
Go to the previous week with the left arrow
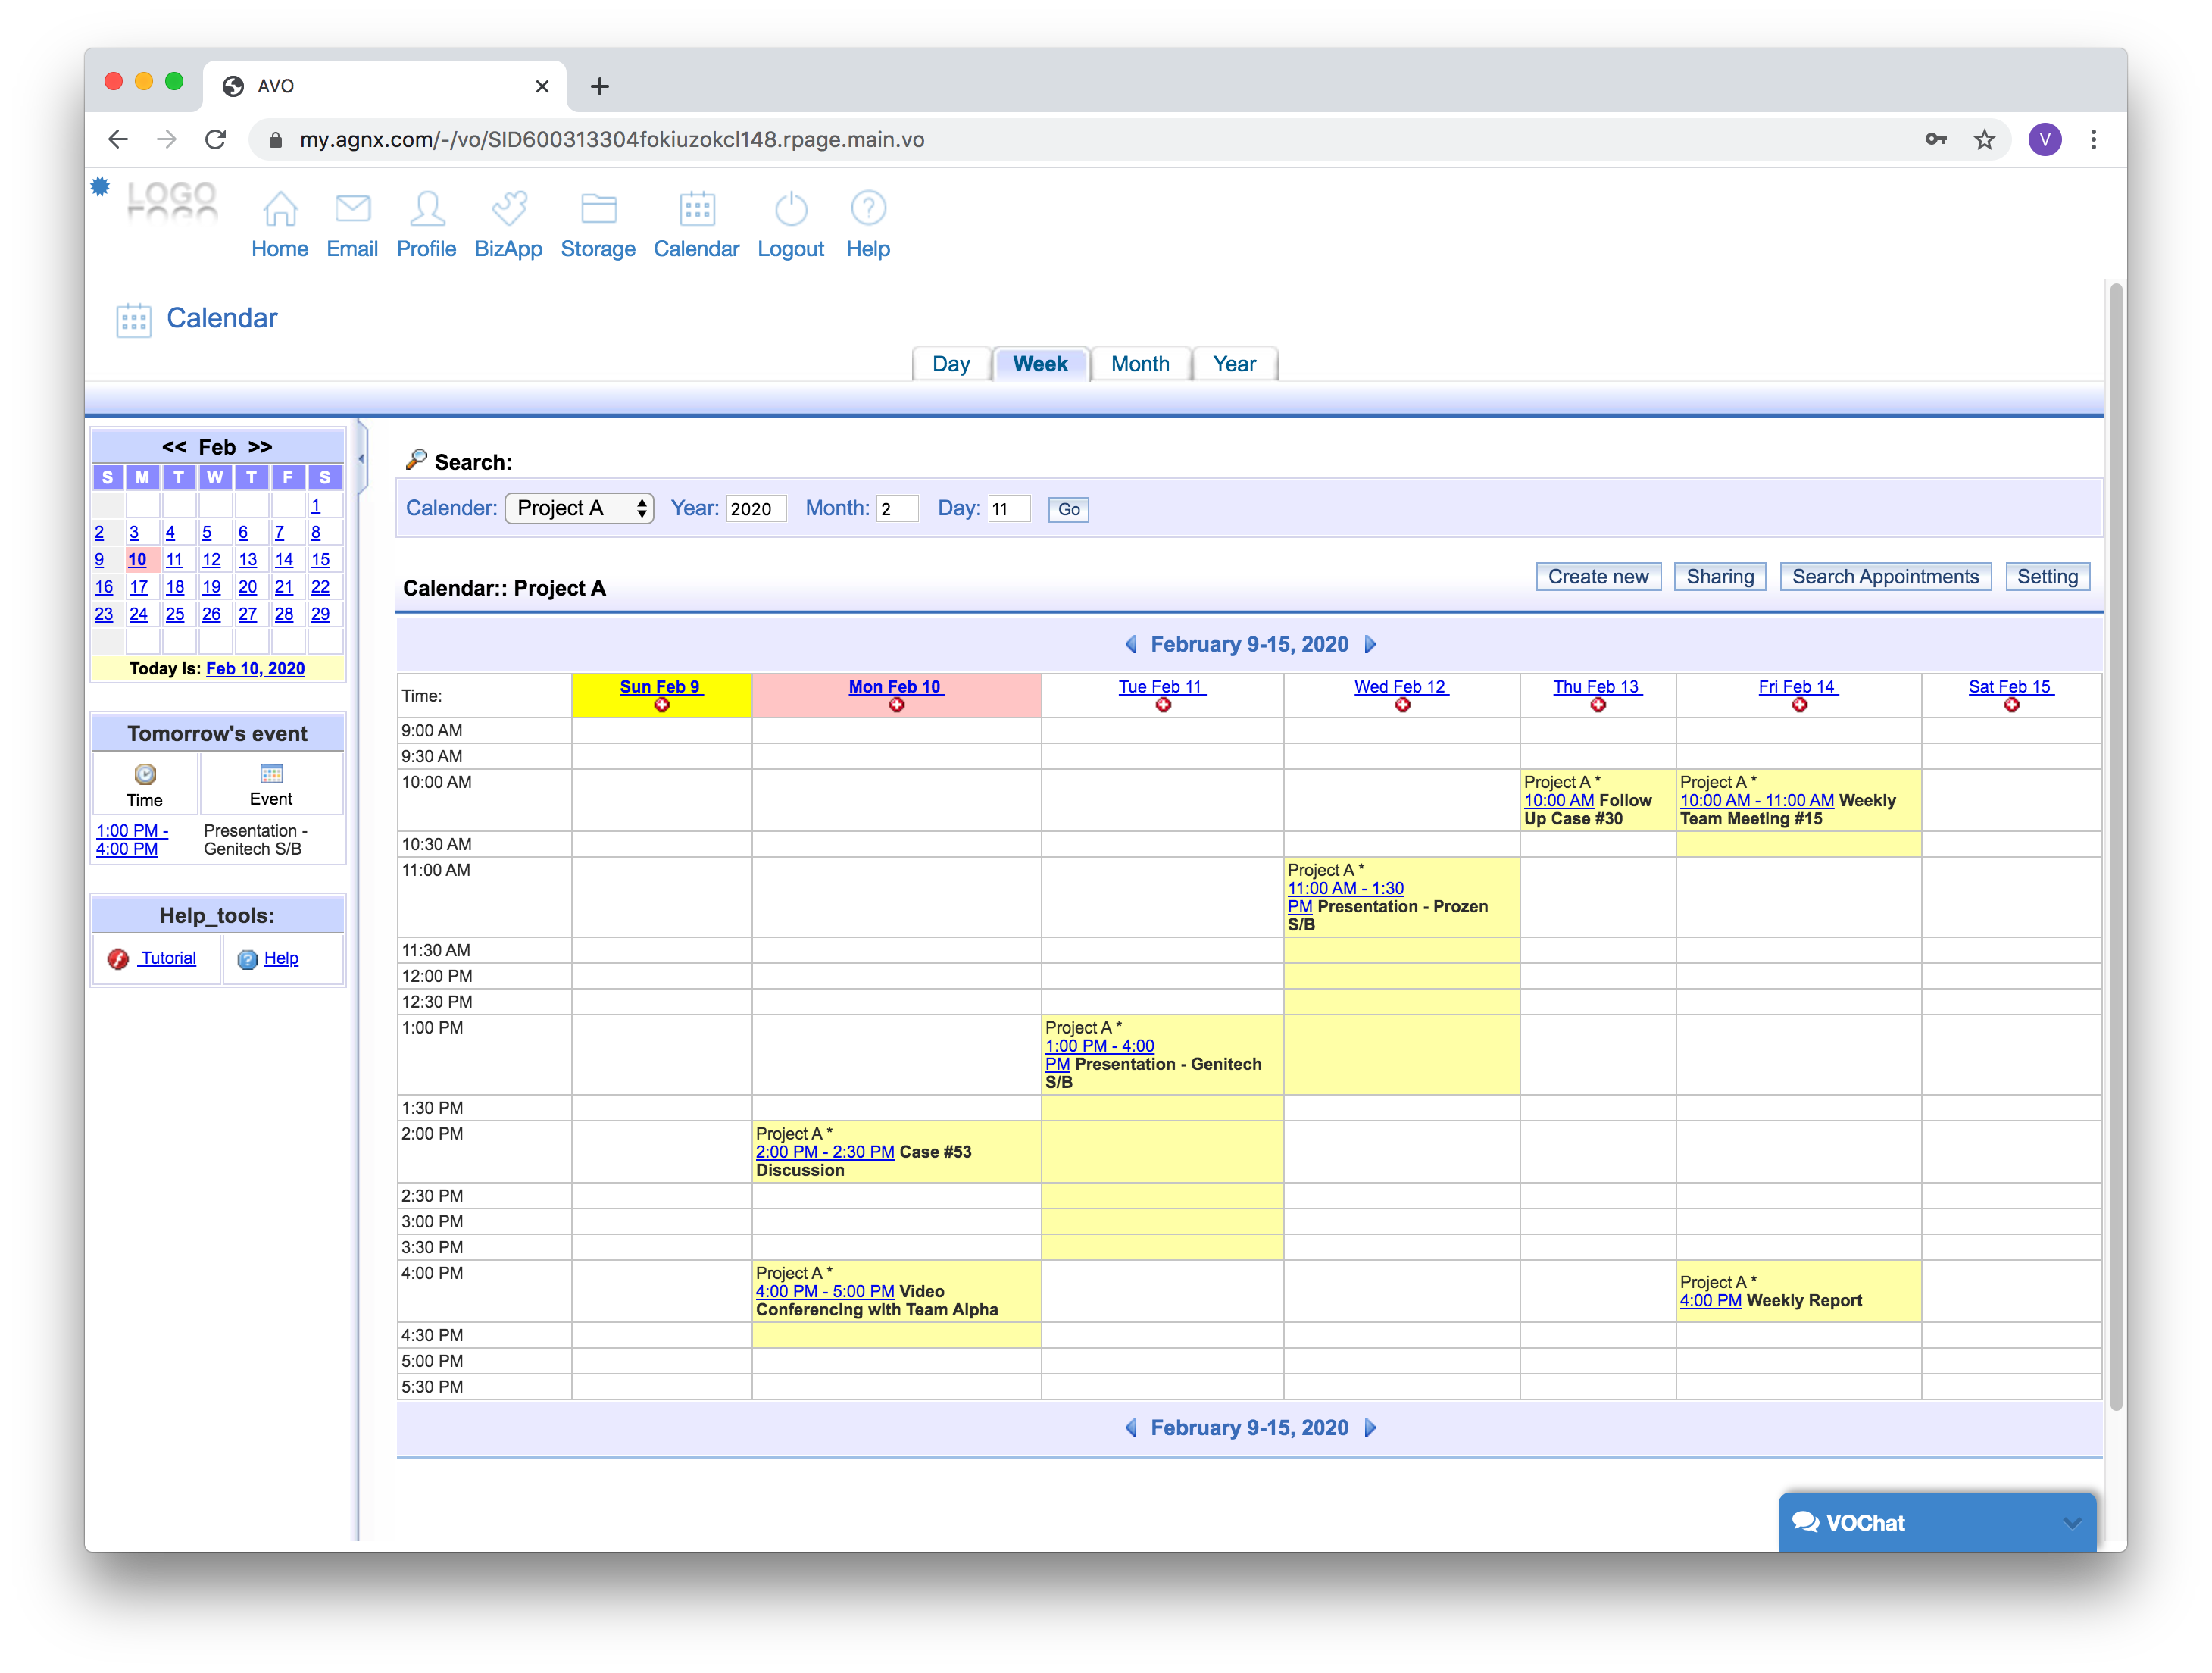click(1131, 645)
